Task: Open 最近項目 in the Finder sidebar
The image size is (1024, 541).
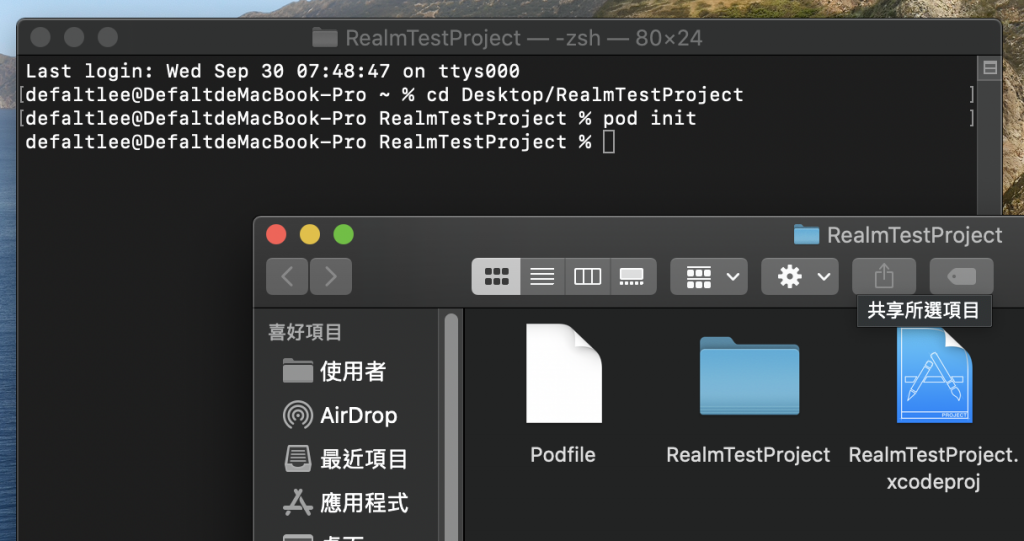Action: [x=345, y=459]
